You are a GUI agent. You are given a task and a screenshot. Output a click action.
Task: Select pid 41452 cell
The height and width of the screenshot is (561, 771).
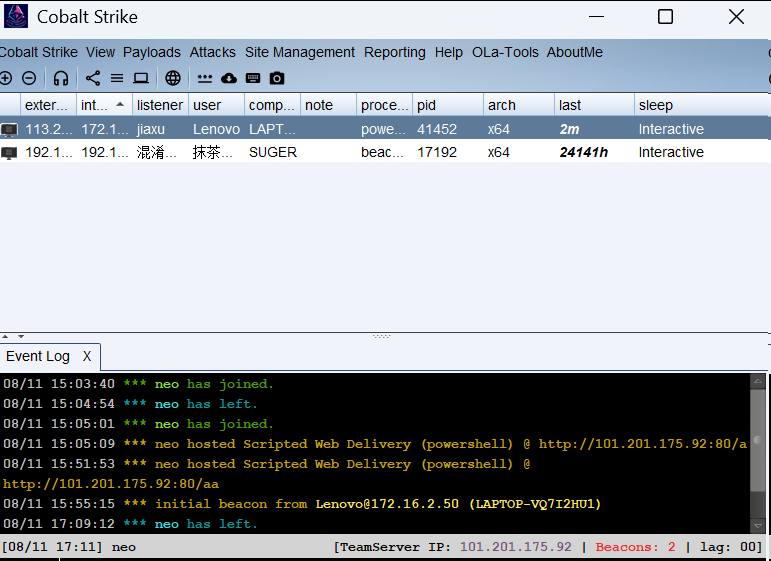pos(448,129)
